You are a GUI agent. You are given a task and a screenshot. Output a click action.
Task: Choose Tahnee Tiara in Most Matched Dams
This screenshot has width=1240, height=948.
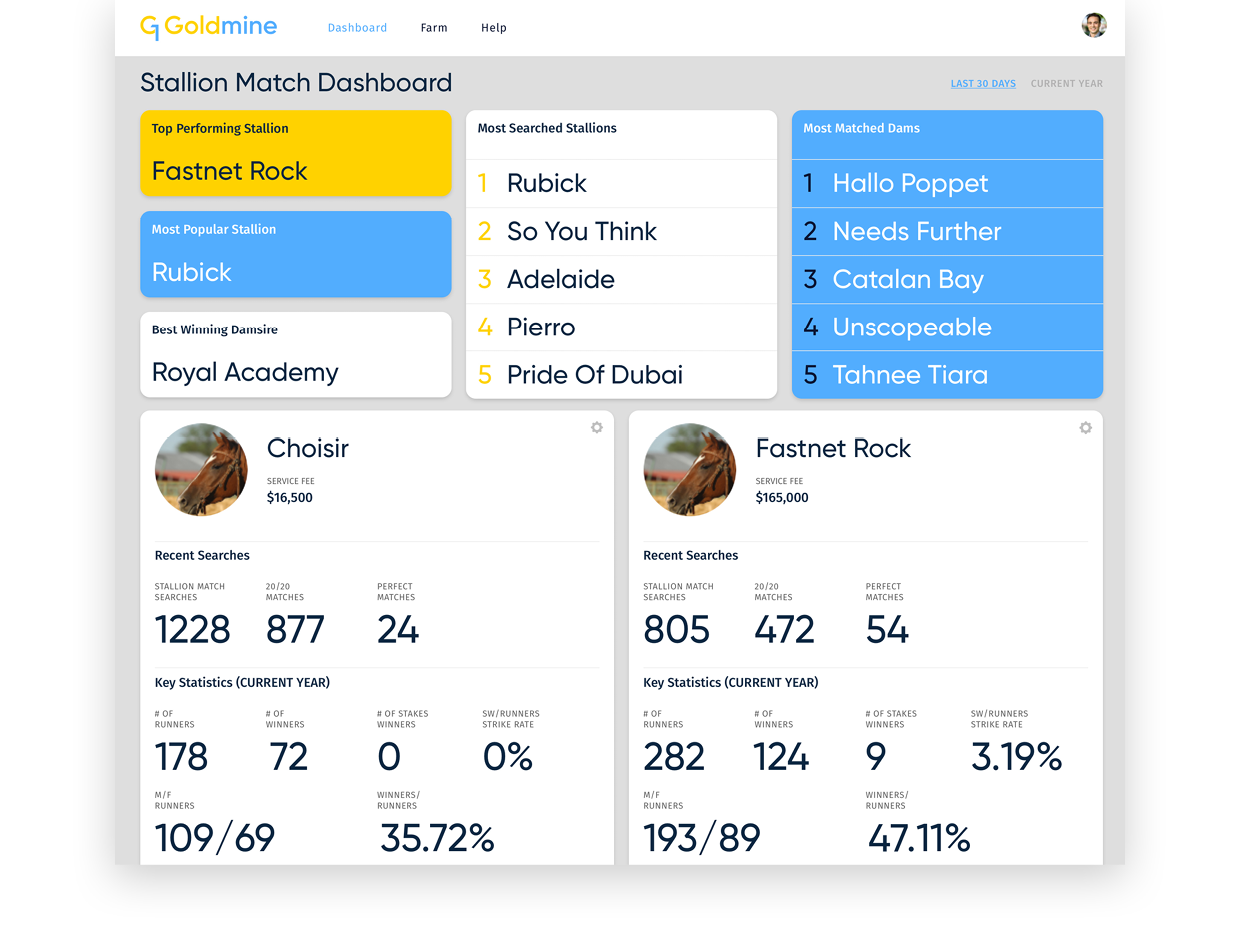click(x=947, y=375)
